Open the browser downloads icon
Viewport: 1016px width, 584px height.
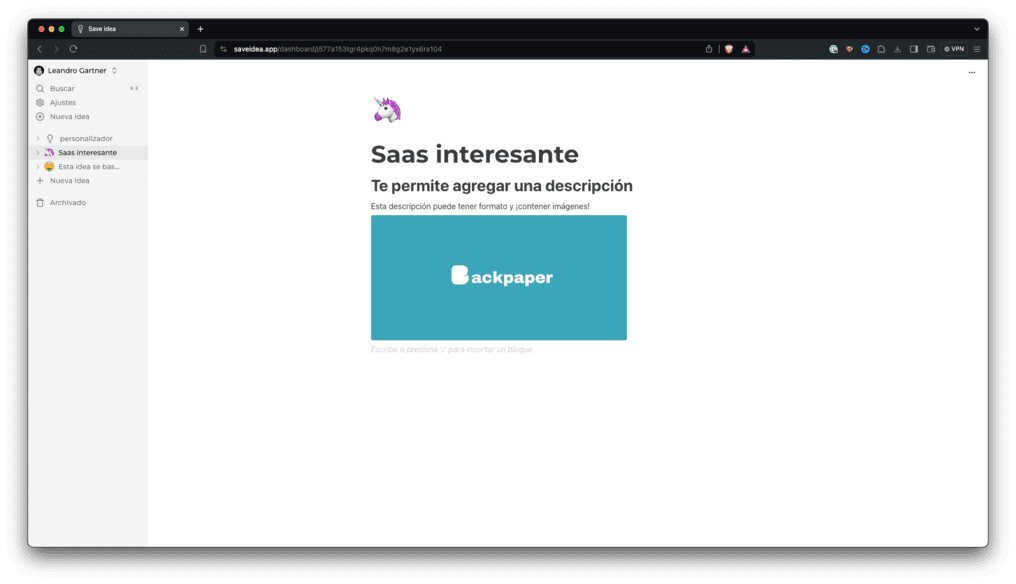pos(897,48)
